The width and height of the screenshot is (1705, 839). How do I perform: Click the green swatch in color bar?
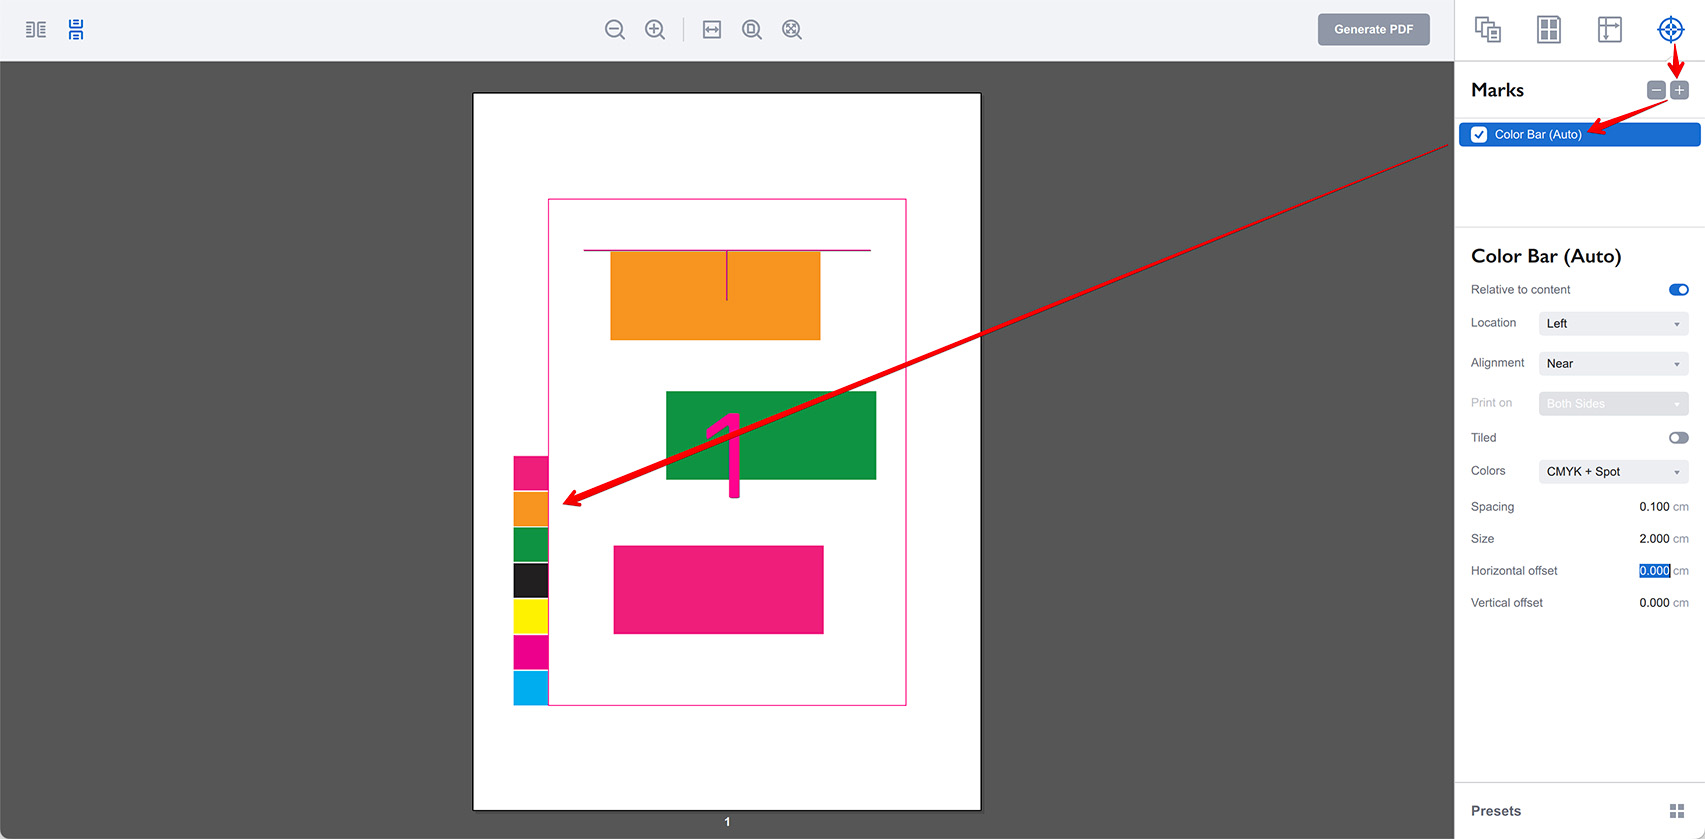(531, 545)
